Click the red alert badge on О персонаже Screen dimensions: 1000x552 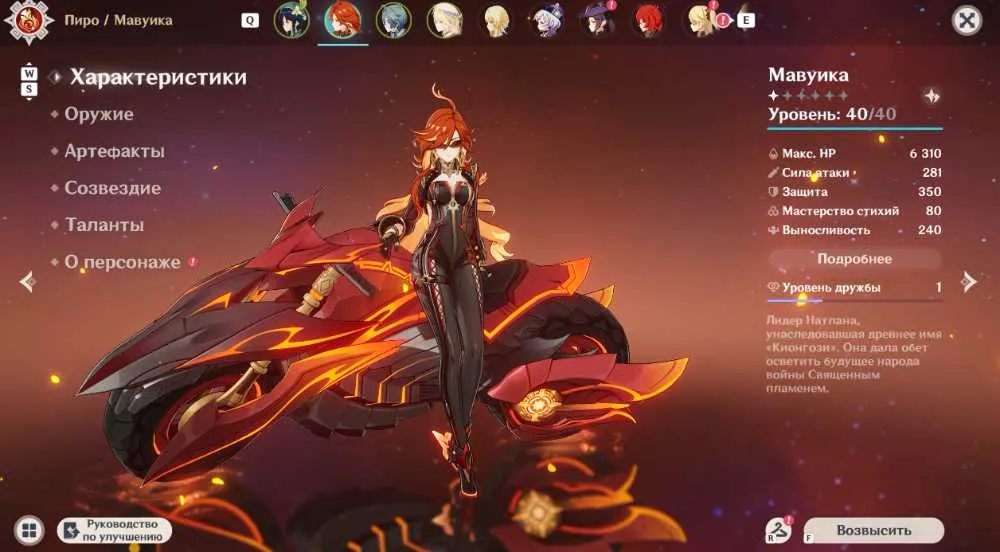click(x=192, y=262)
